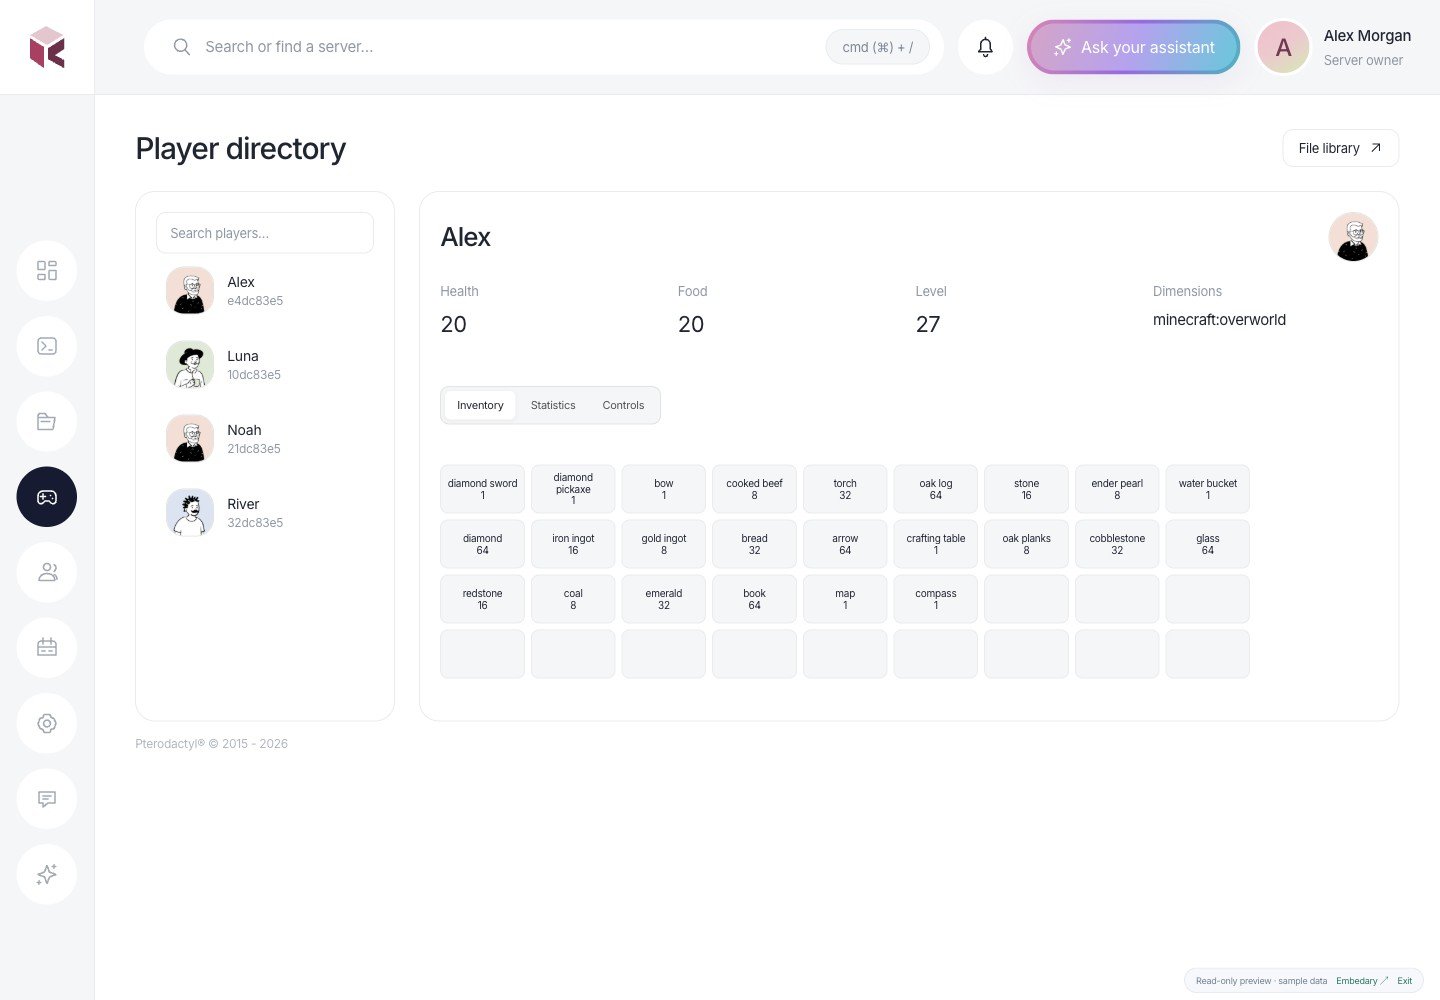
Task: Click the diamond pickaxe inventory slot
Action: click(x=573, y=489)
